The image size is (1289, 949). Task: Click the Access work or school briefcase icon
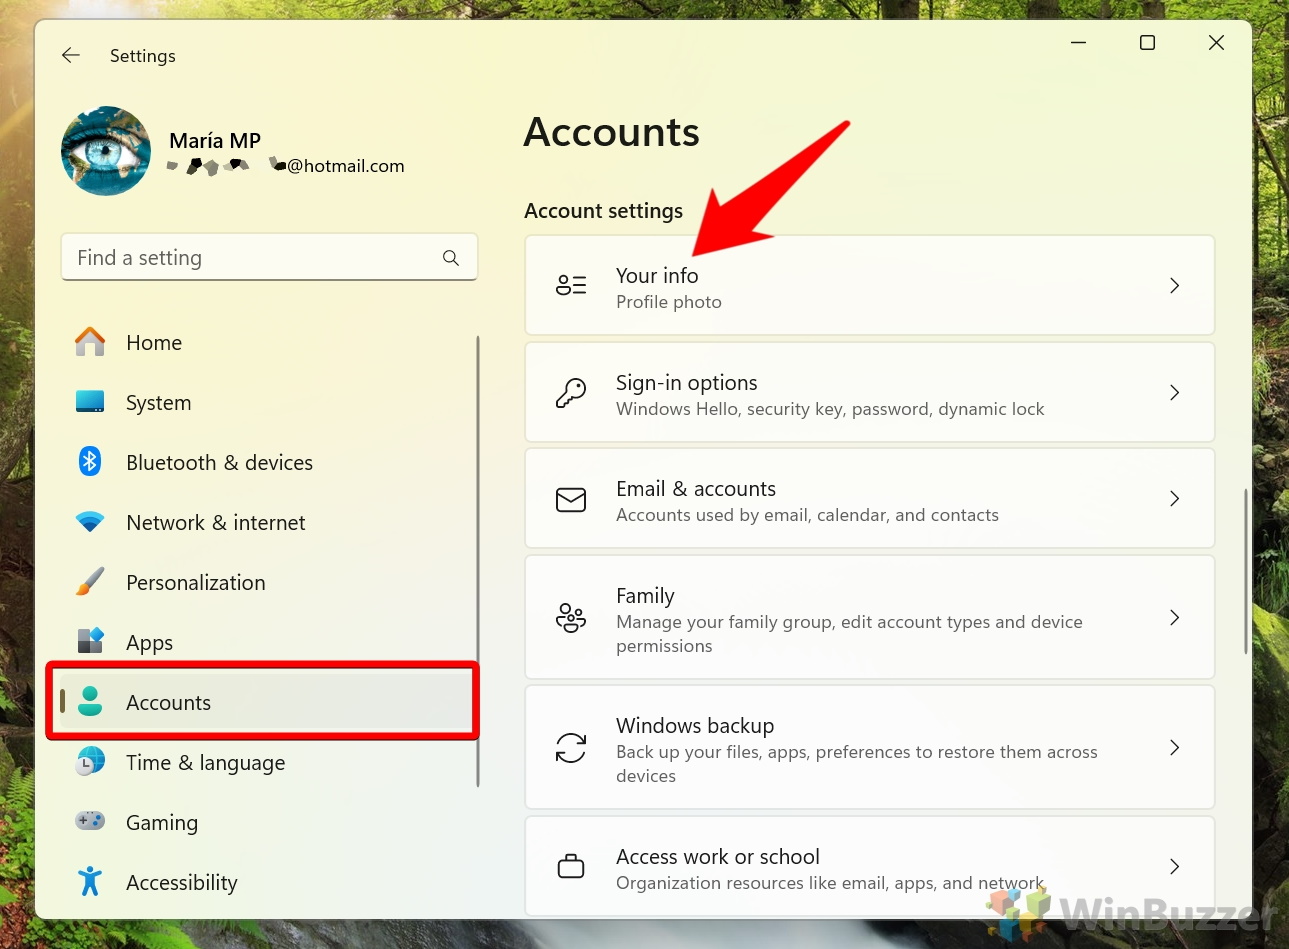[571, 866]
